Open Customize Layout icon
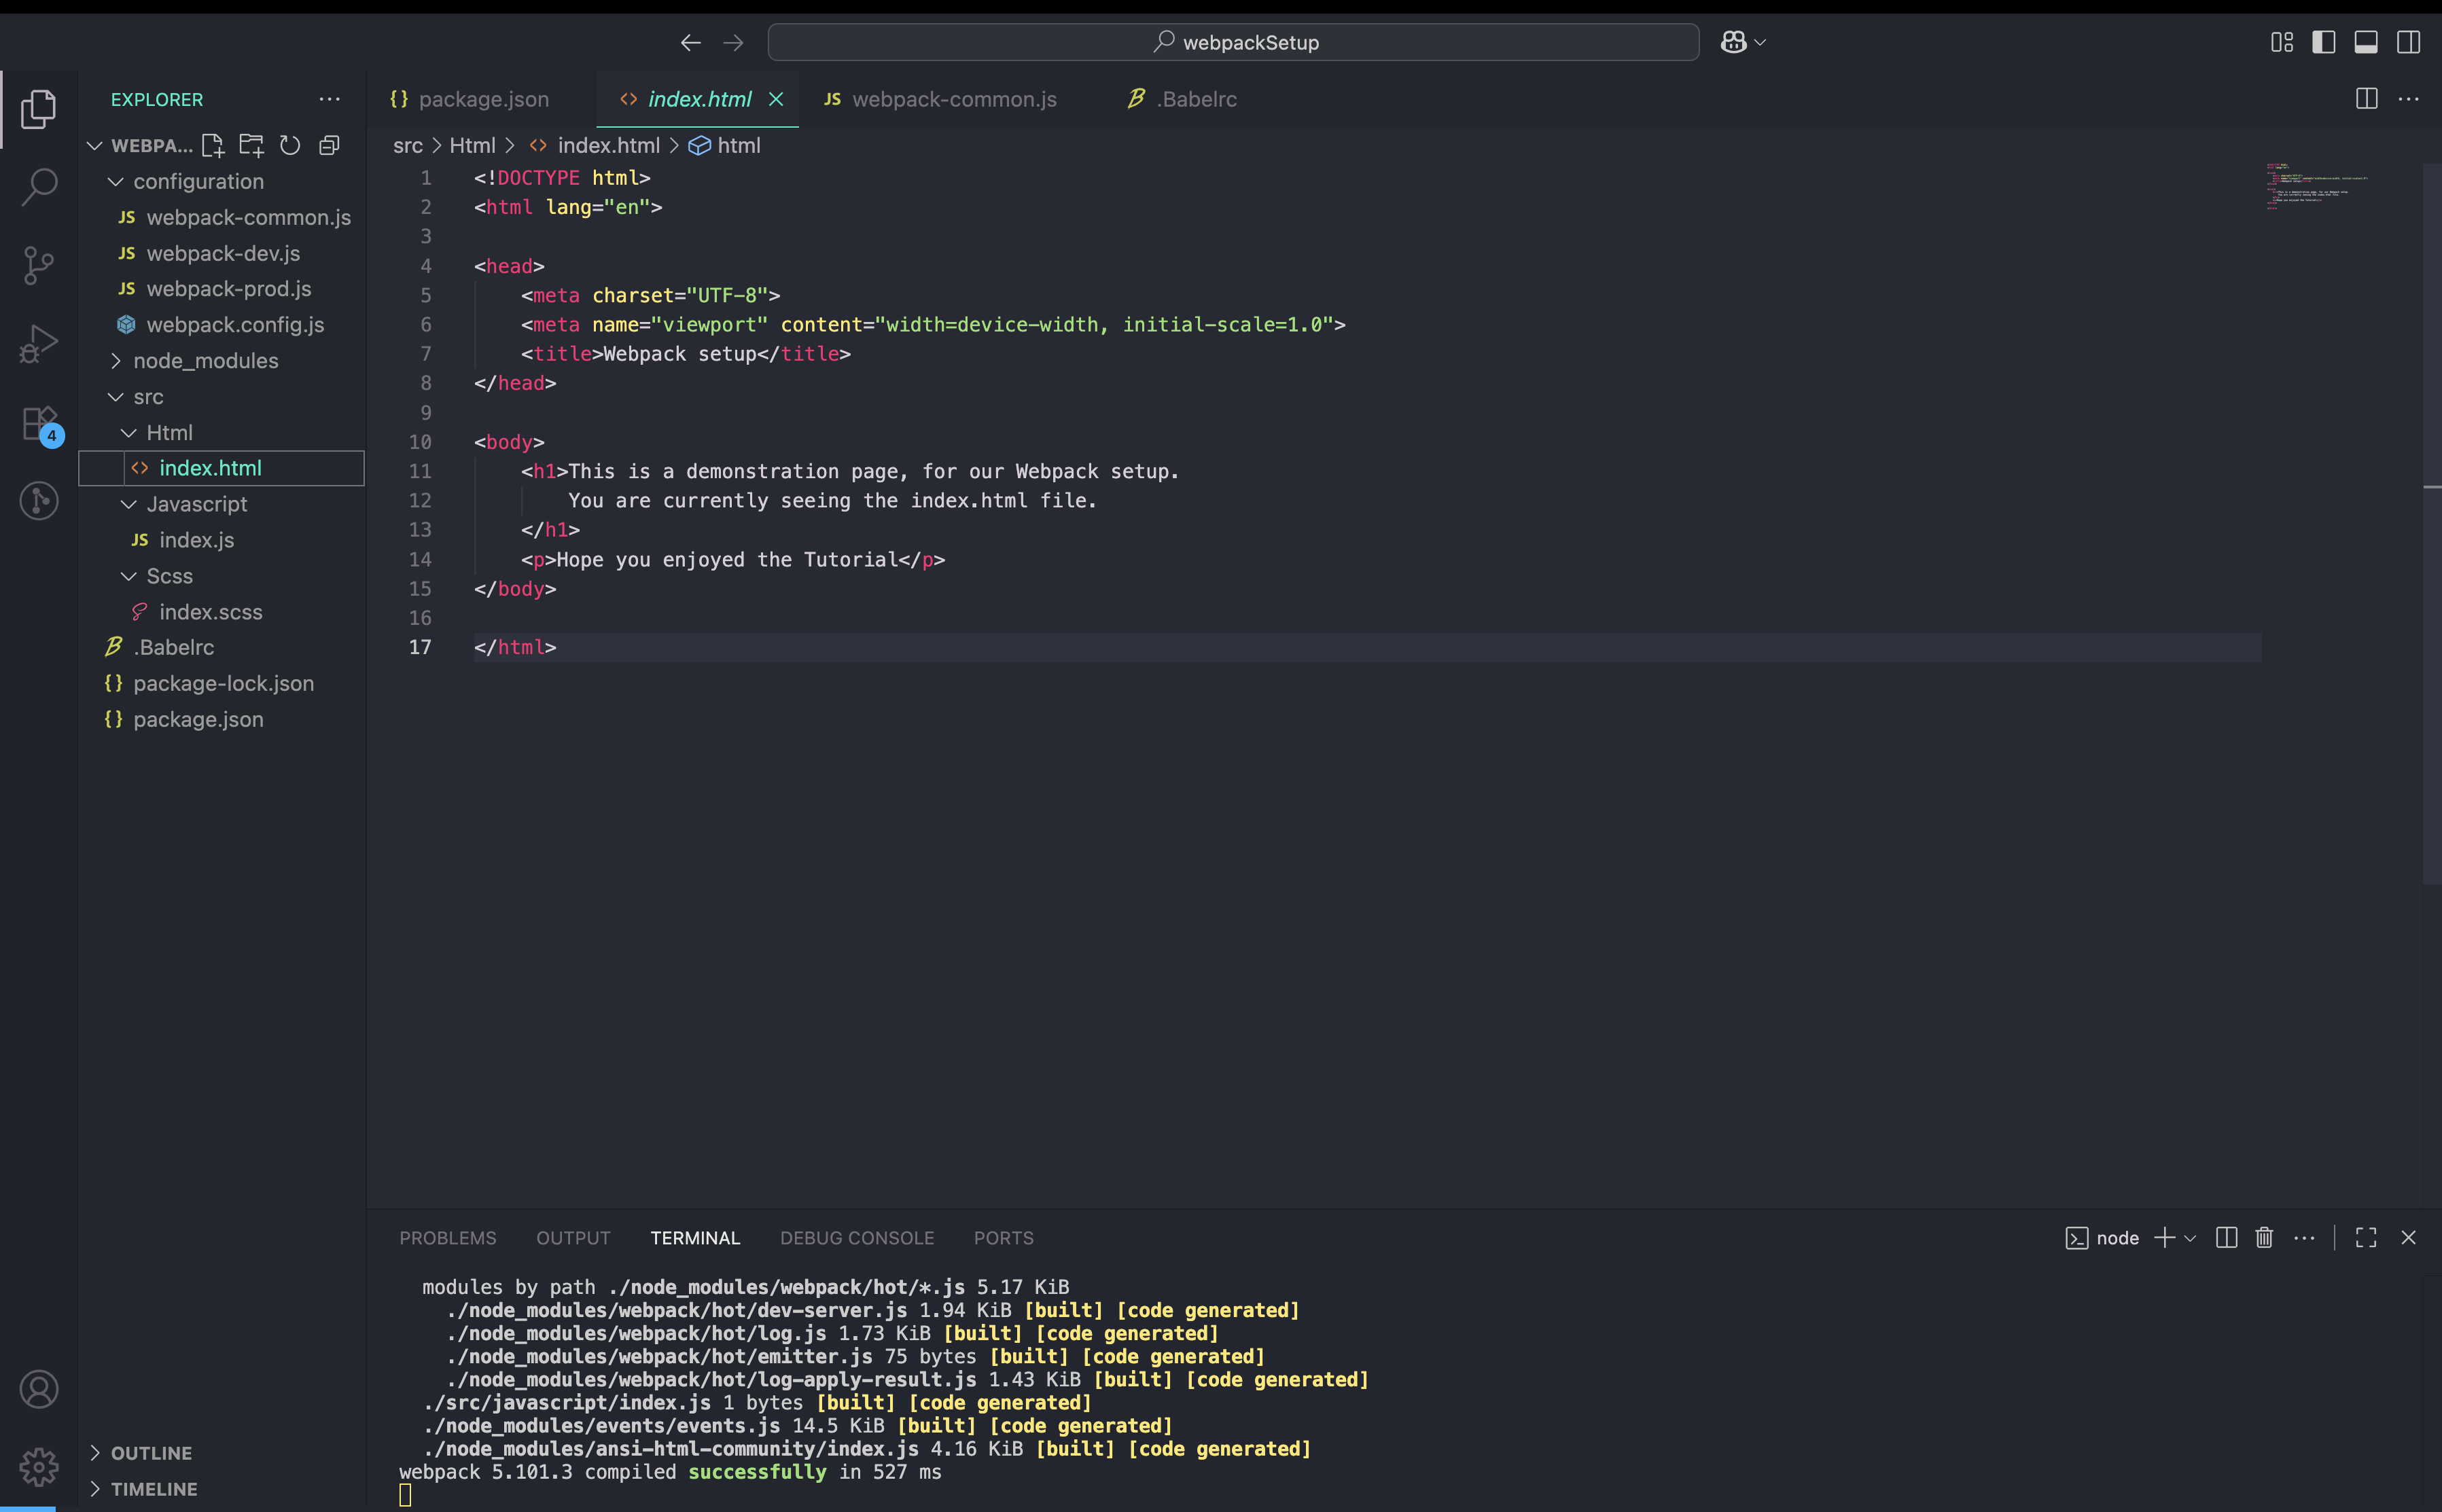This screenshot has height=1512, width=2442. [x=2282, y=42]
